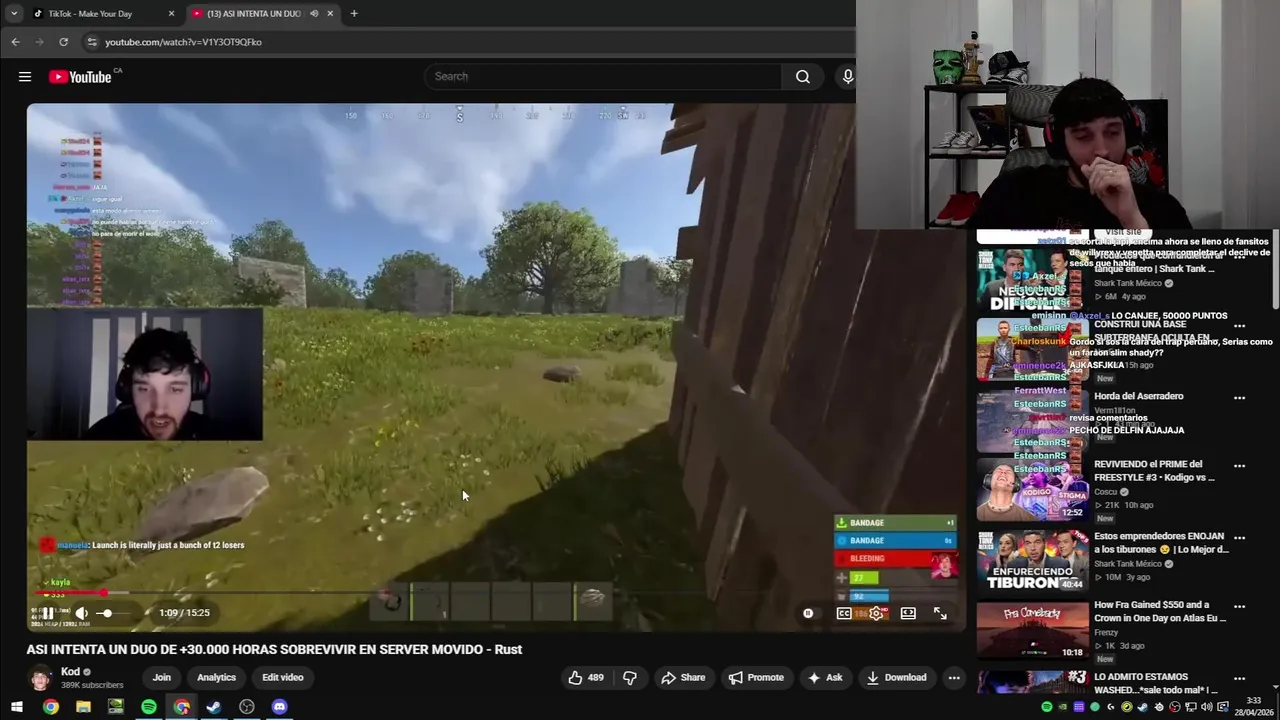This screenshot has height=720, width=1280.
Task: Download the video
Action: pyautogui.click(x=897, y=677)
